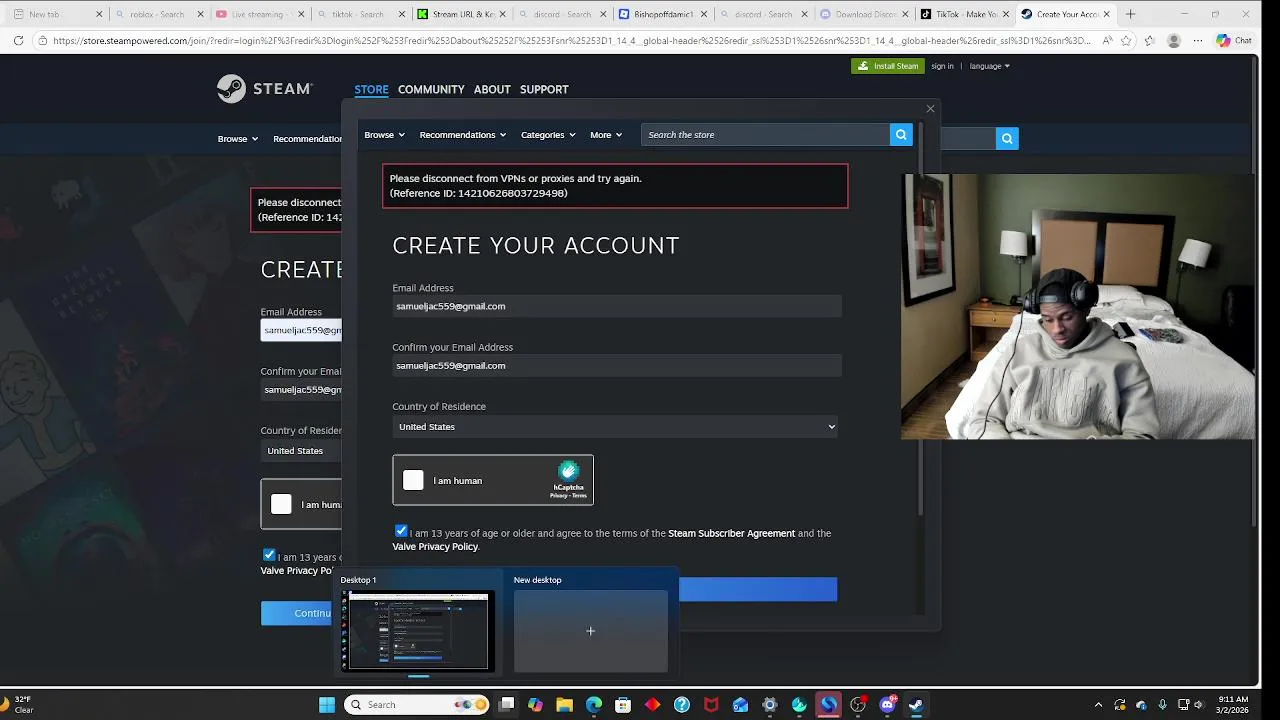Open the Valve Privacy Policy link
Screen dimensions: 1280x720
coord(435,547)
